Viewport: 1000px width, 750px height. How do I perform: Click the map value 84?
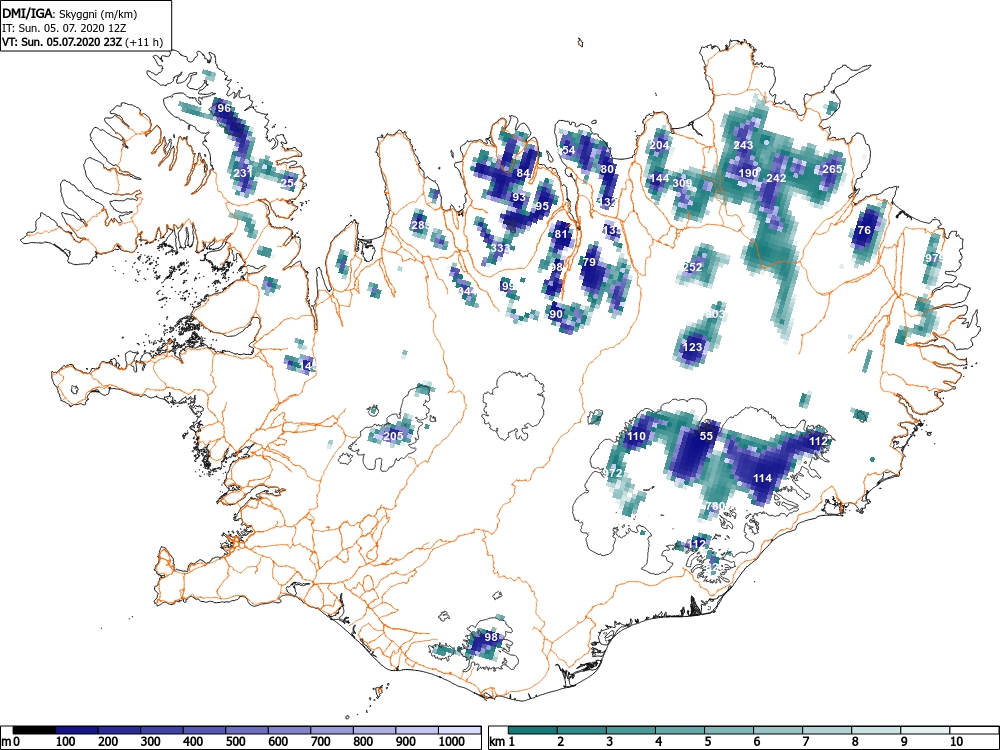click(524, 173)
